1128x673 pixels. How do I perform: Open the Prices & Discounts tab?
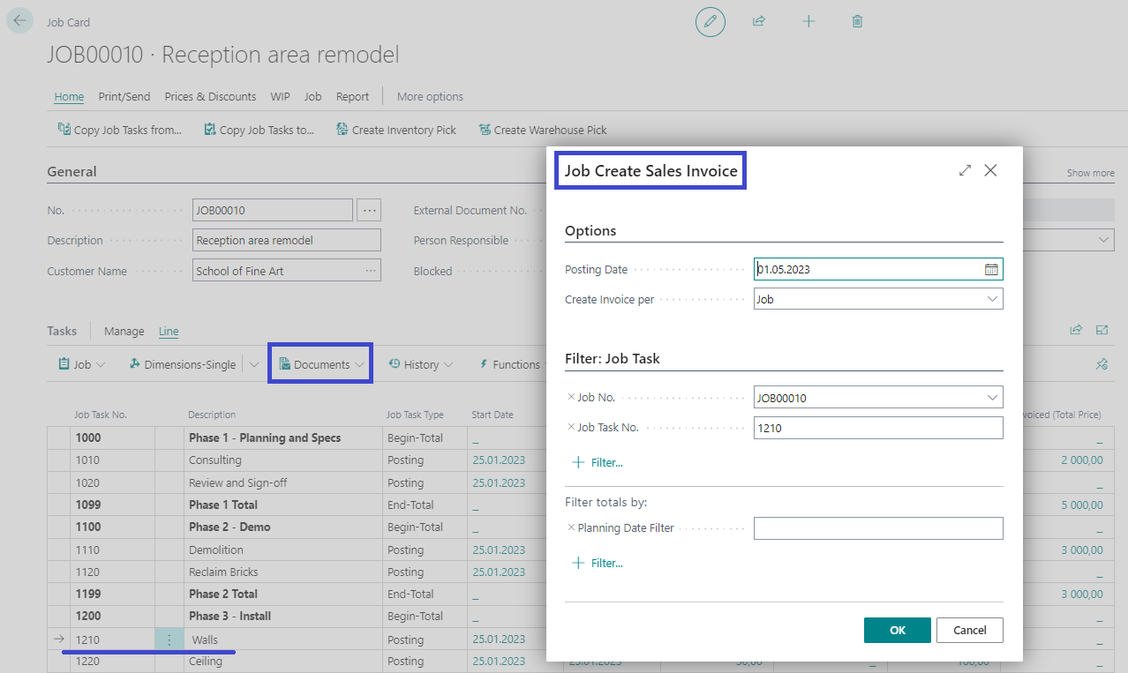click(x=210, y=97)
